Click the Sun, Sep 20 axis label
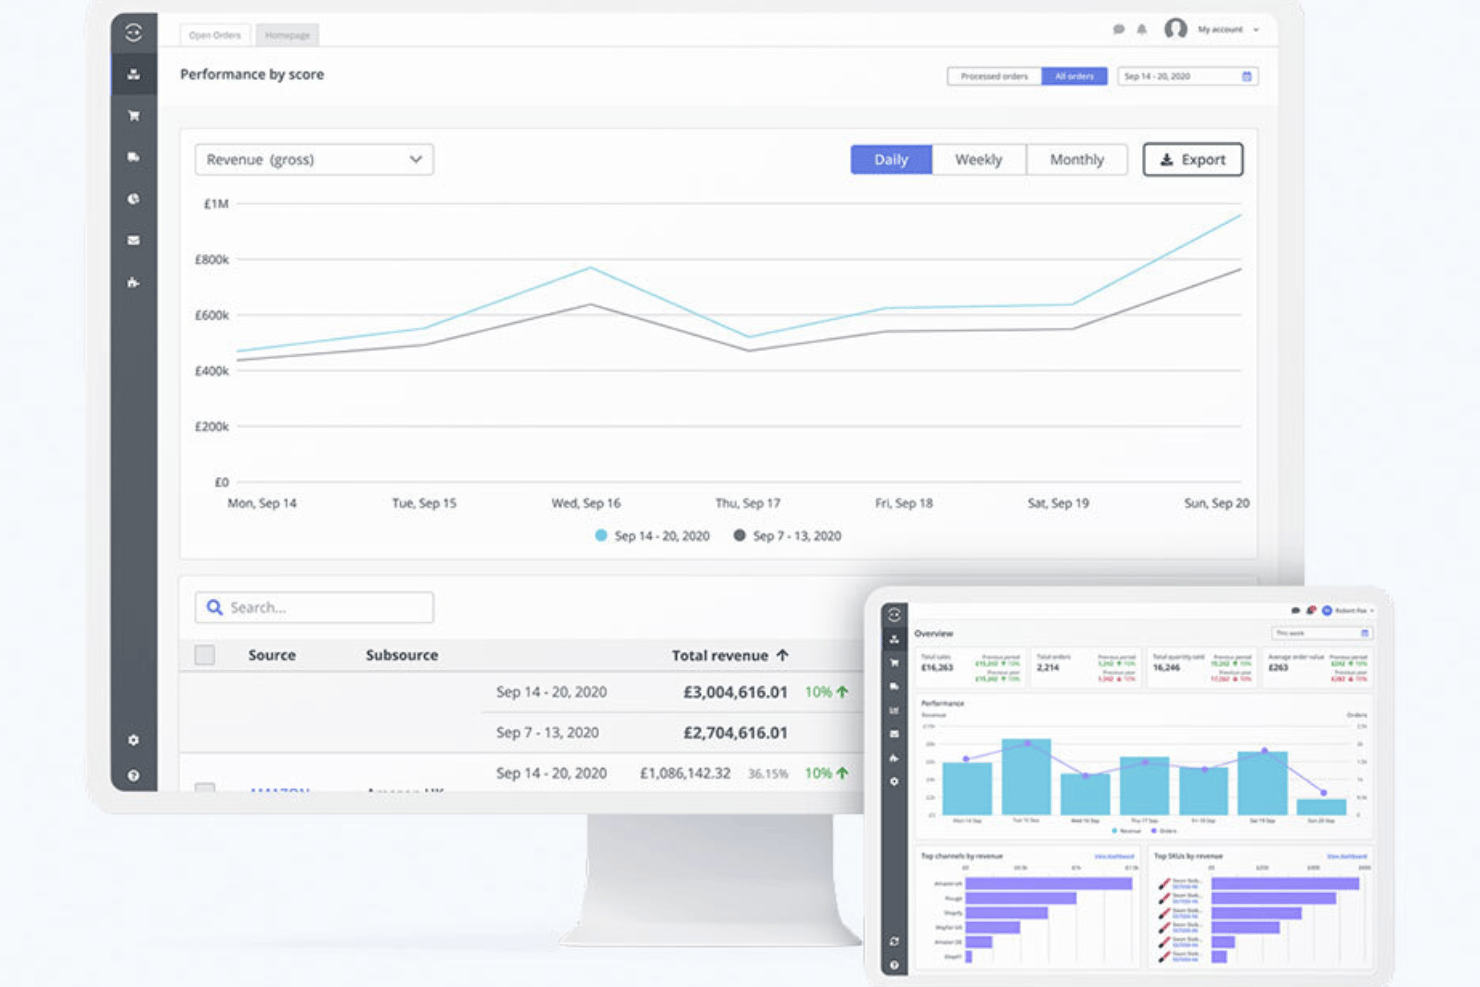 point(1216,503)
